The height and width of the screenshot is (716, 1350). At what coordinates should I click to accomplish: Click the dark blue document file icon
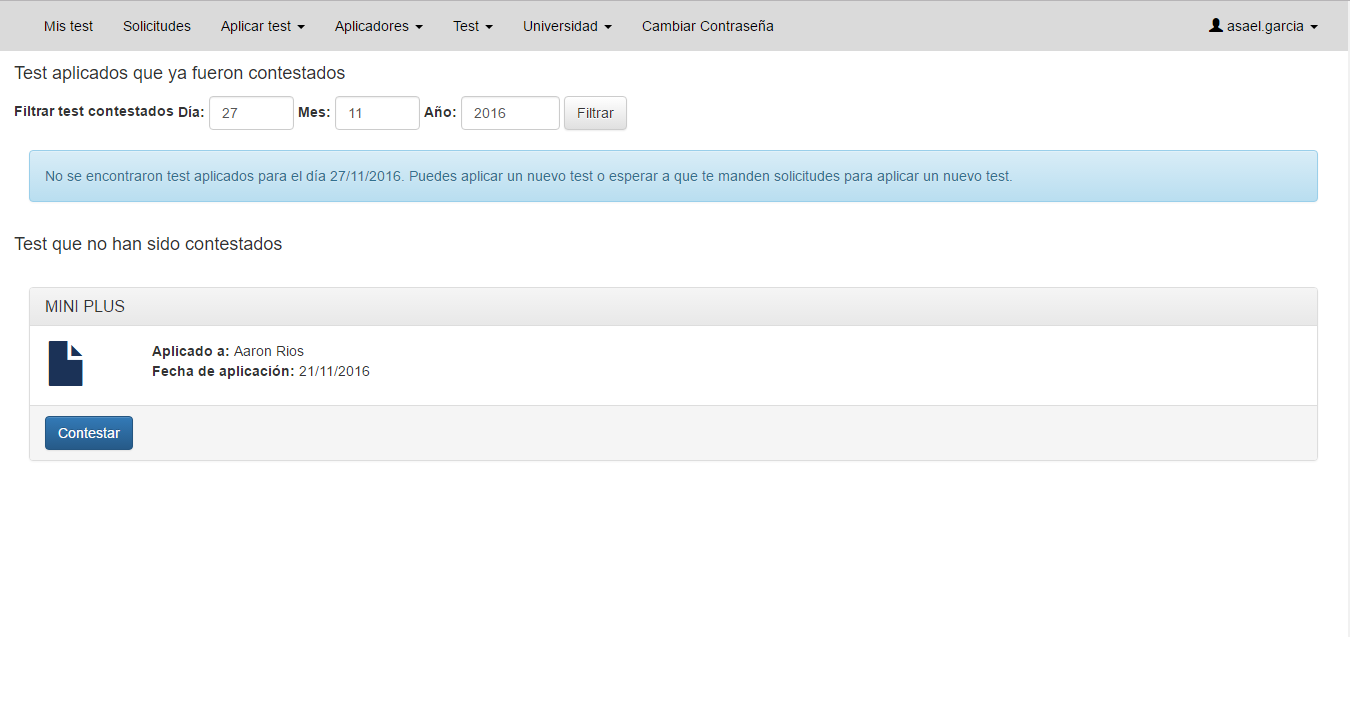(x=66, y=363)
